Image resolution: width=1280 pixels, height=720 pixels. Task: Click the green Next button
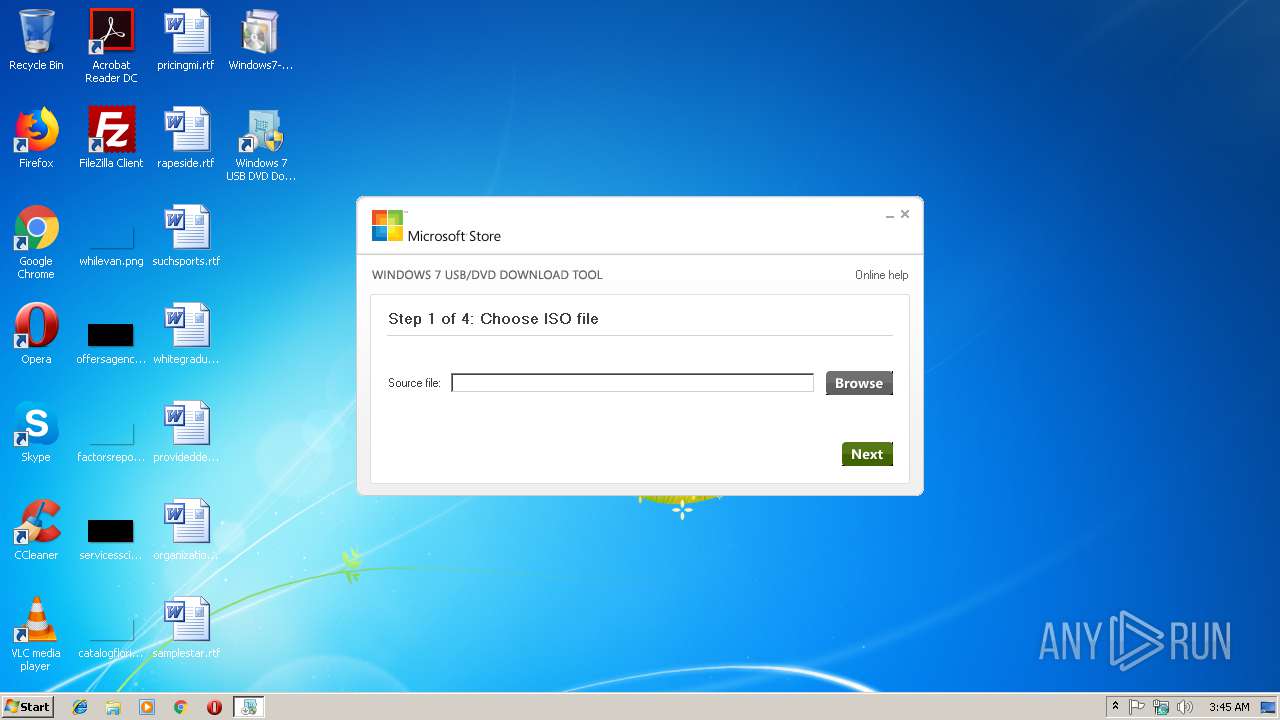867,454
